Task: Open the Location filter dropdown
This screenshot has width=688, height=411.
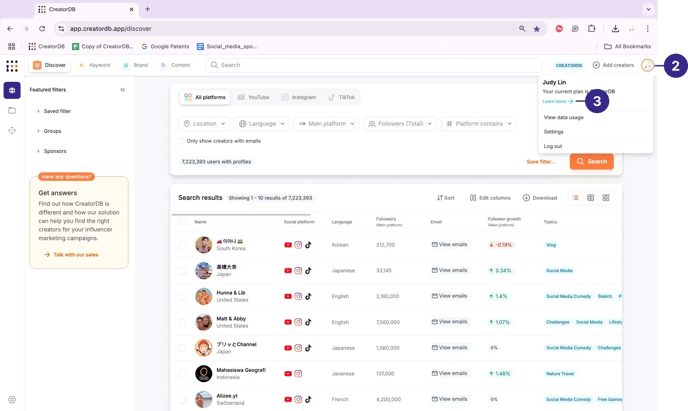Action: tap(204, 124)
